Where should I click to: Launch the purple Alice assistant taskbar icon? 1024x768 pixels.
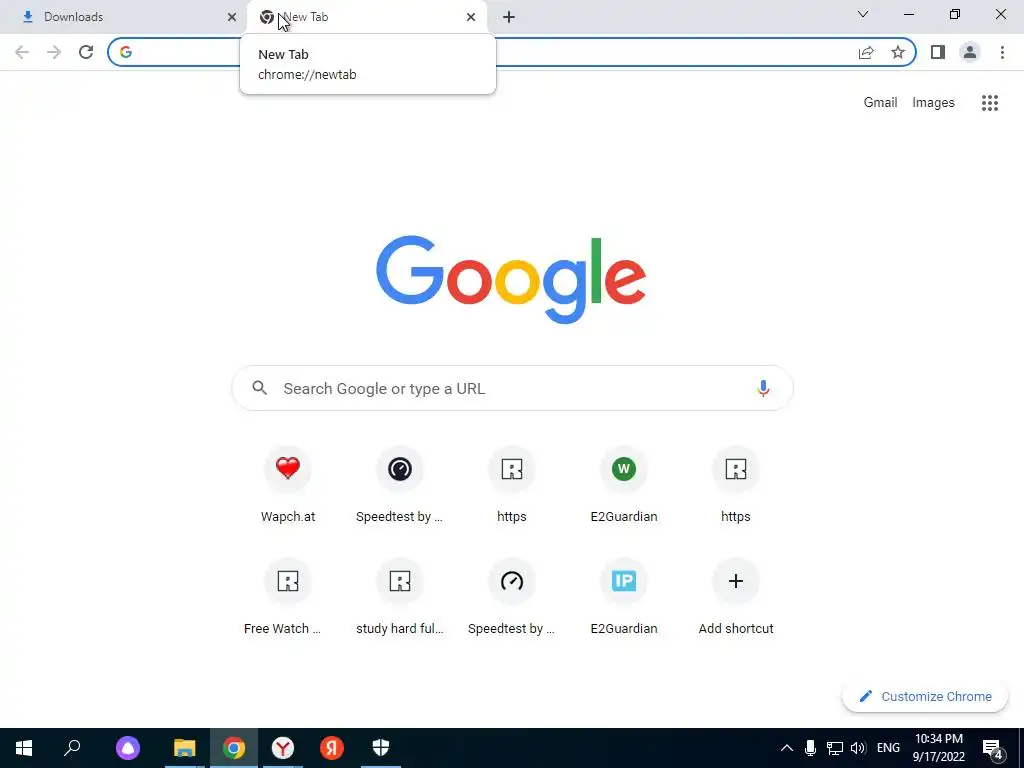tap(128, 748)
